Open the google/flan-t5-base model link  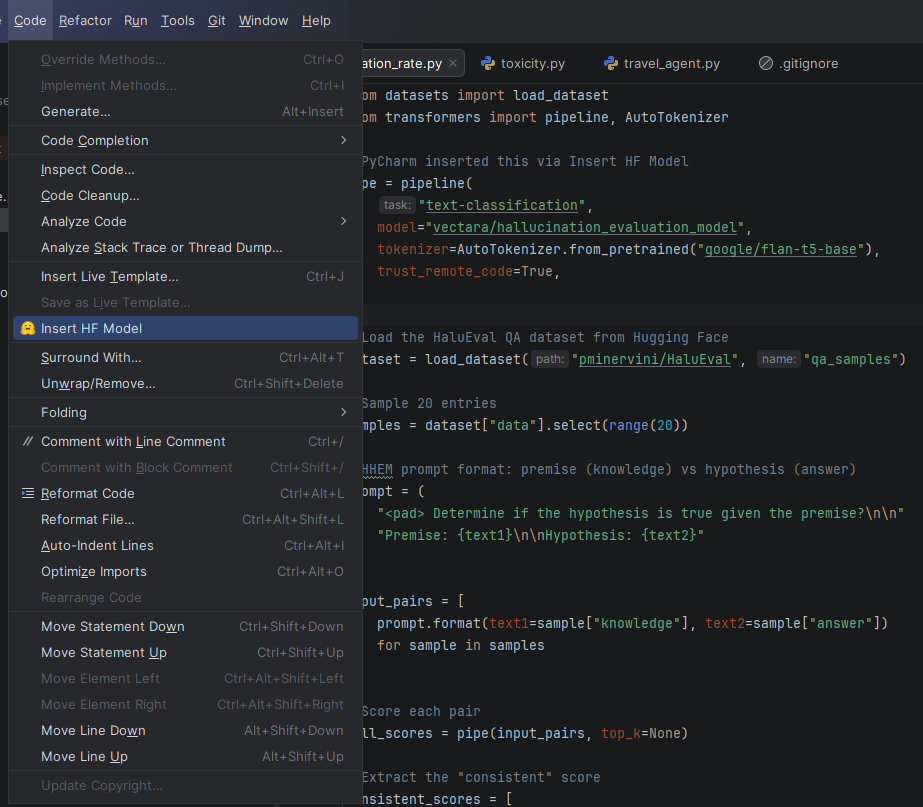pos(781,250)
